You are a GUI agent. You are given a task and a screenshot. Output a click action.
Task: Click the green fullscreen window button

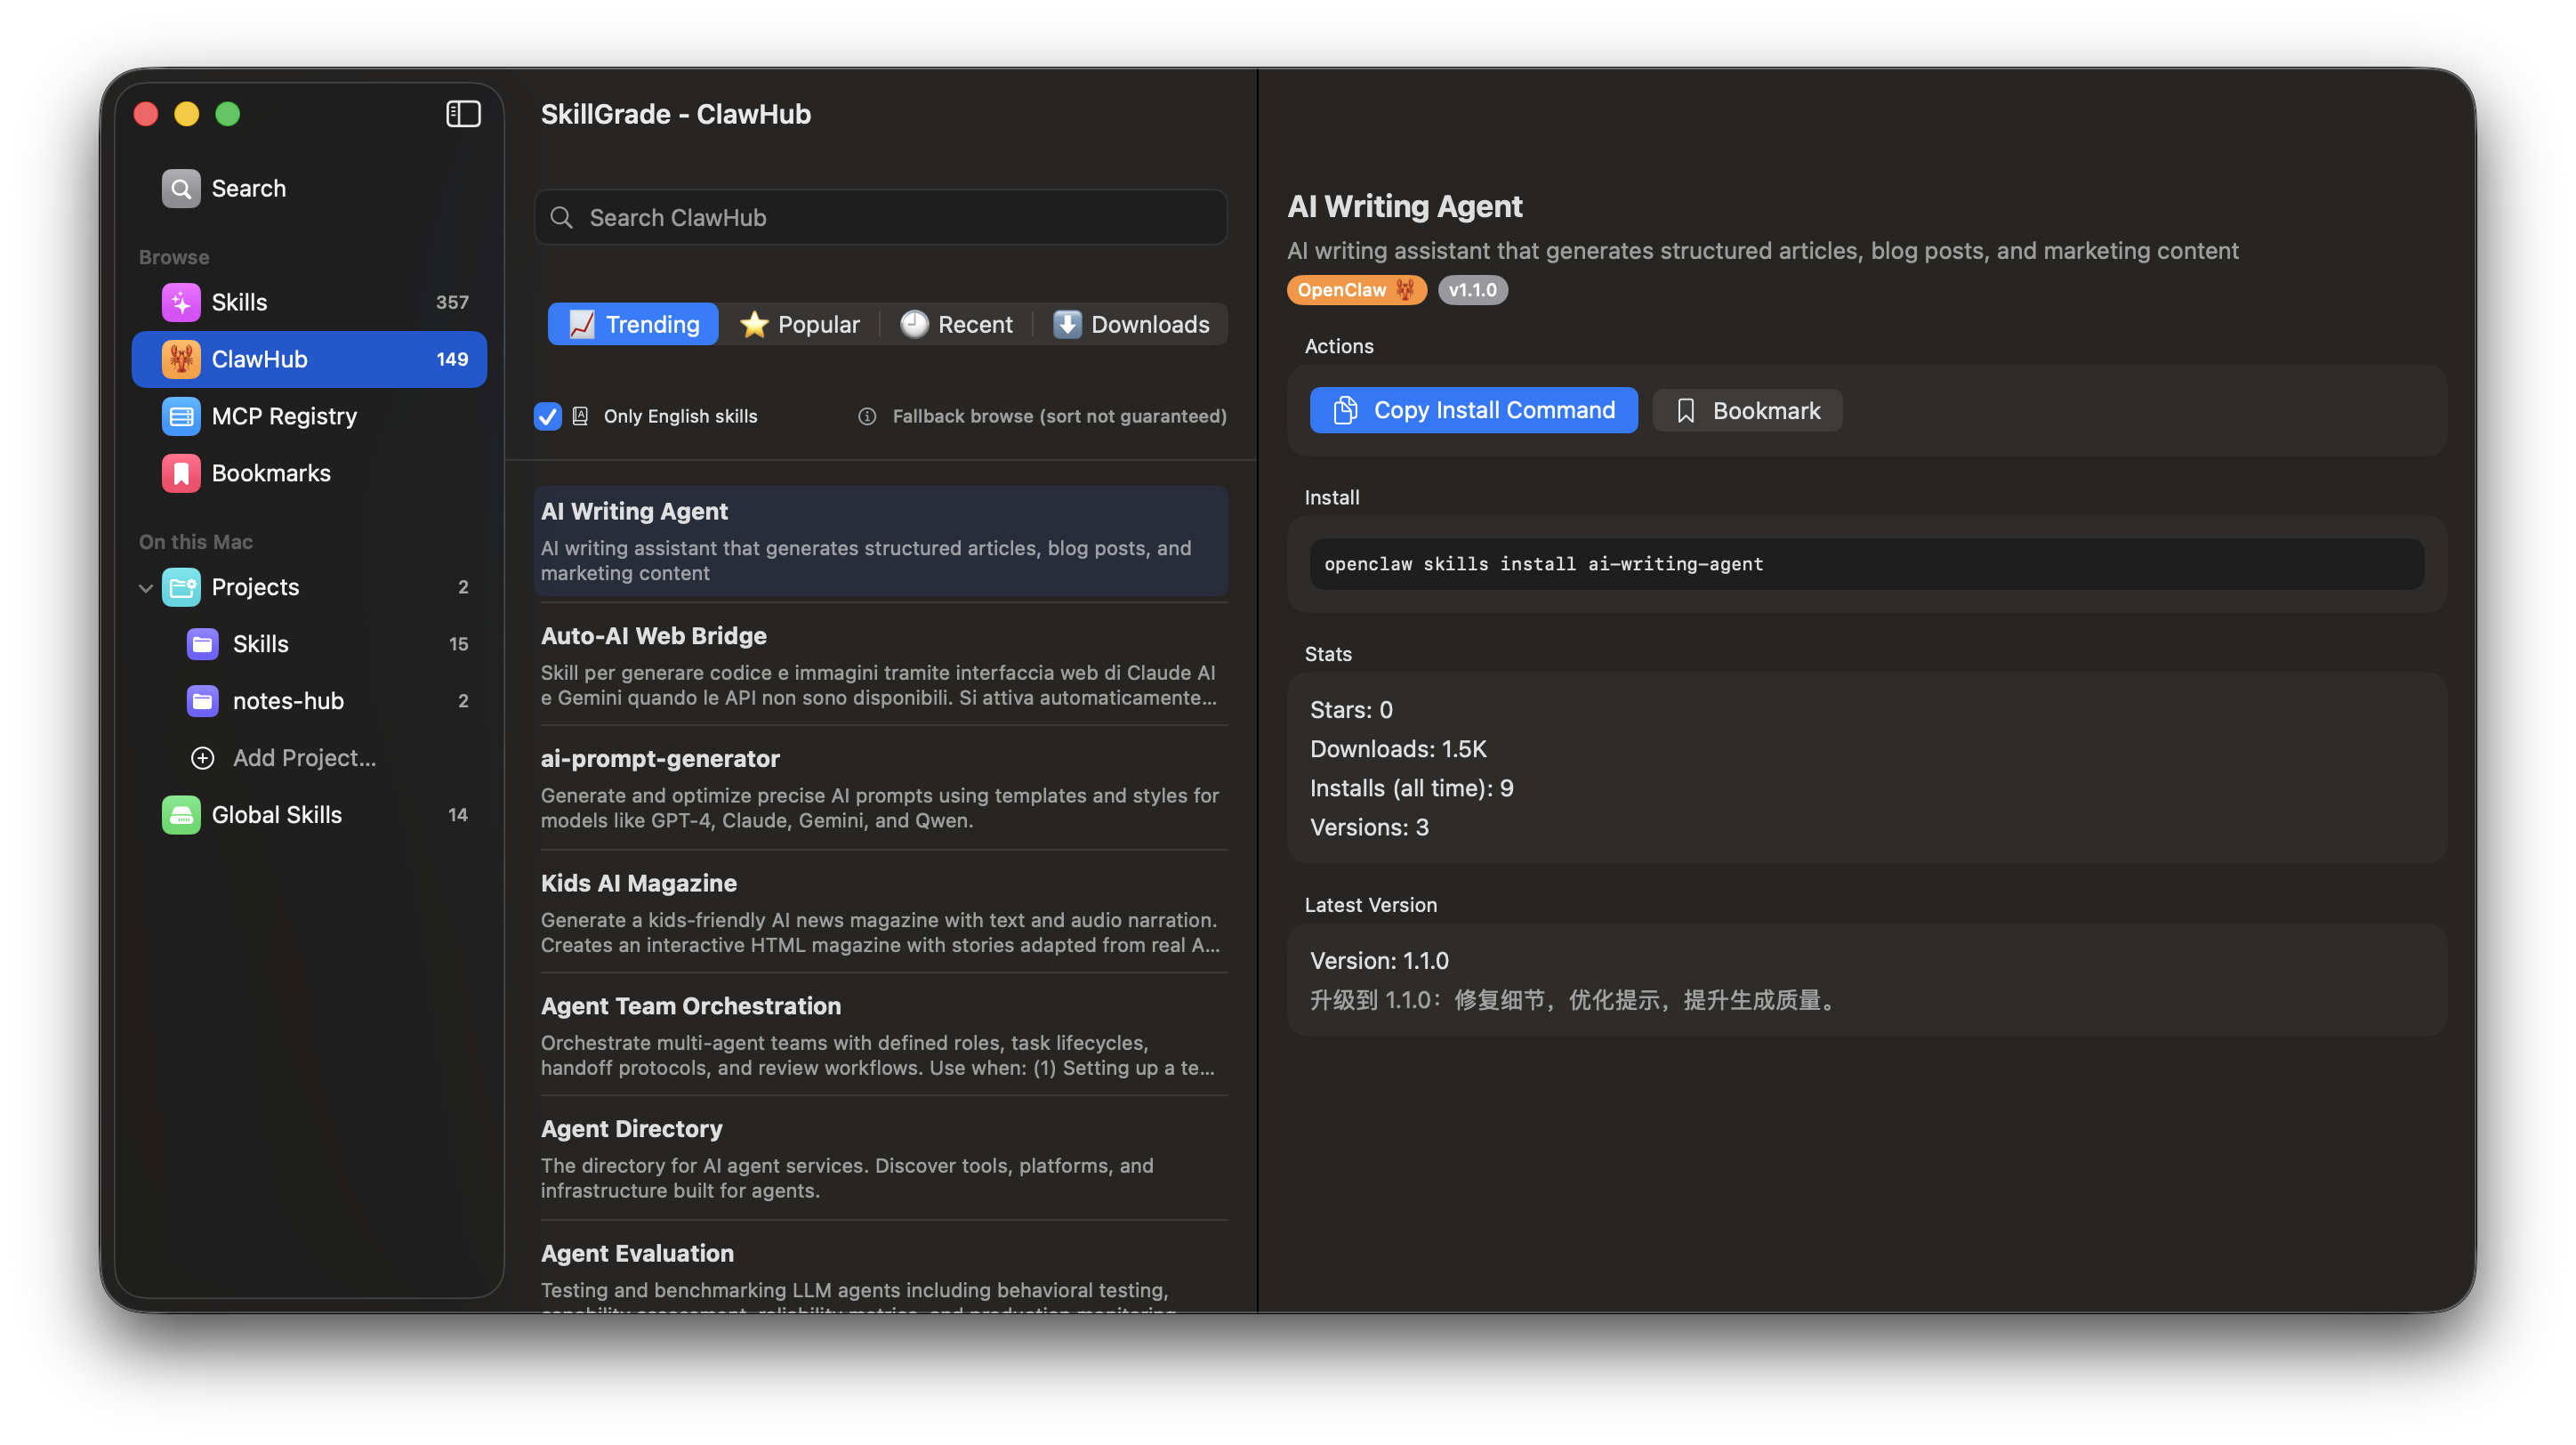pos(228,114)
